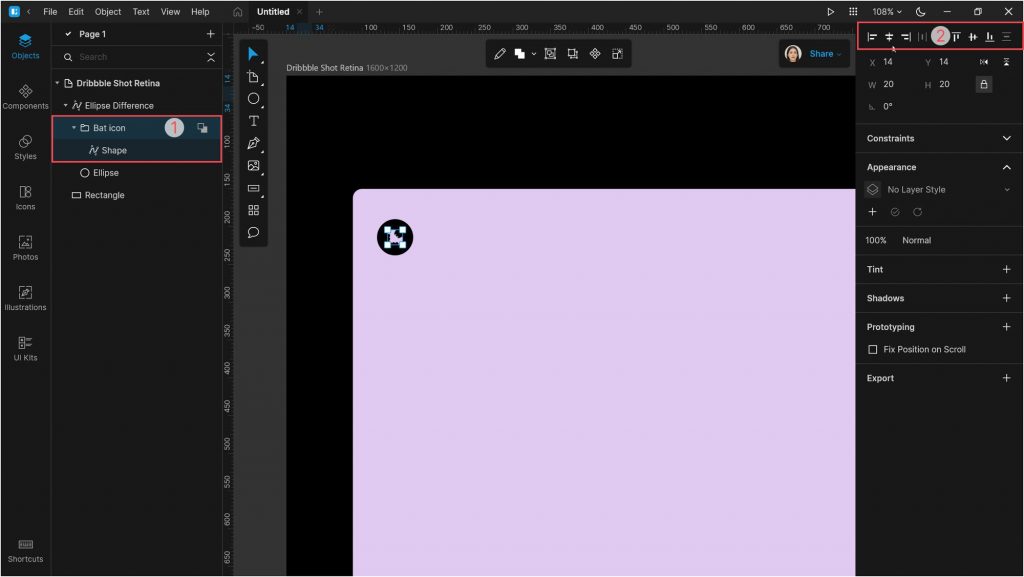Click the Create Component icon in toolbar
This screenshot has height=577, width=1024.
(x=595, y=54)
